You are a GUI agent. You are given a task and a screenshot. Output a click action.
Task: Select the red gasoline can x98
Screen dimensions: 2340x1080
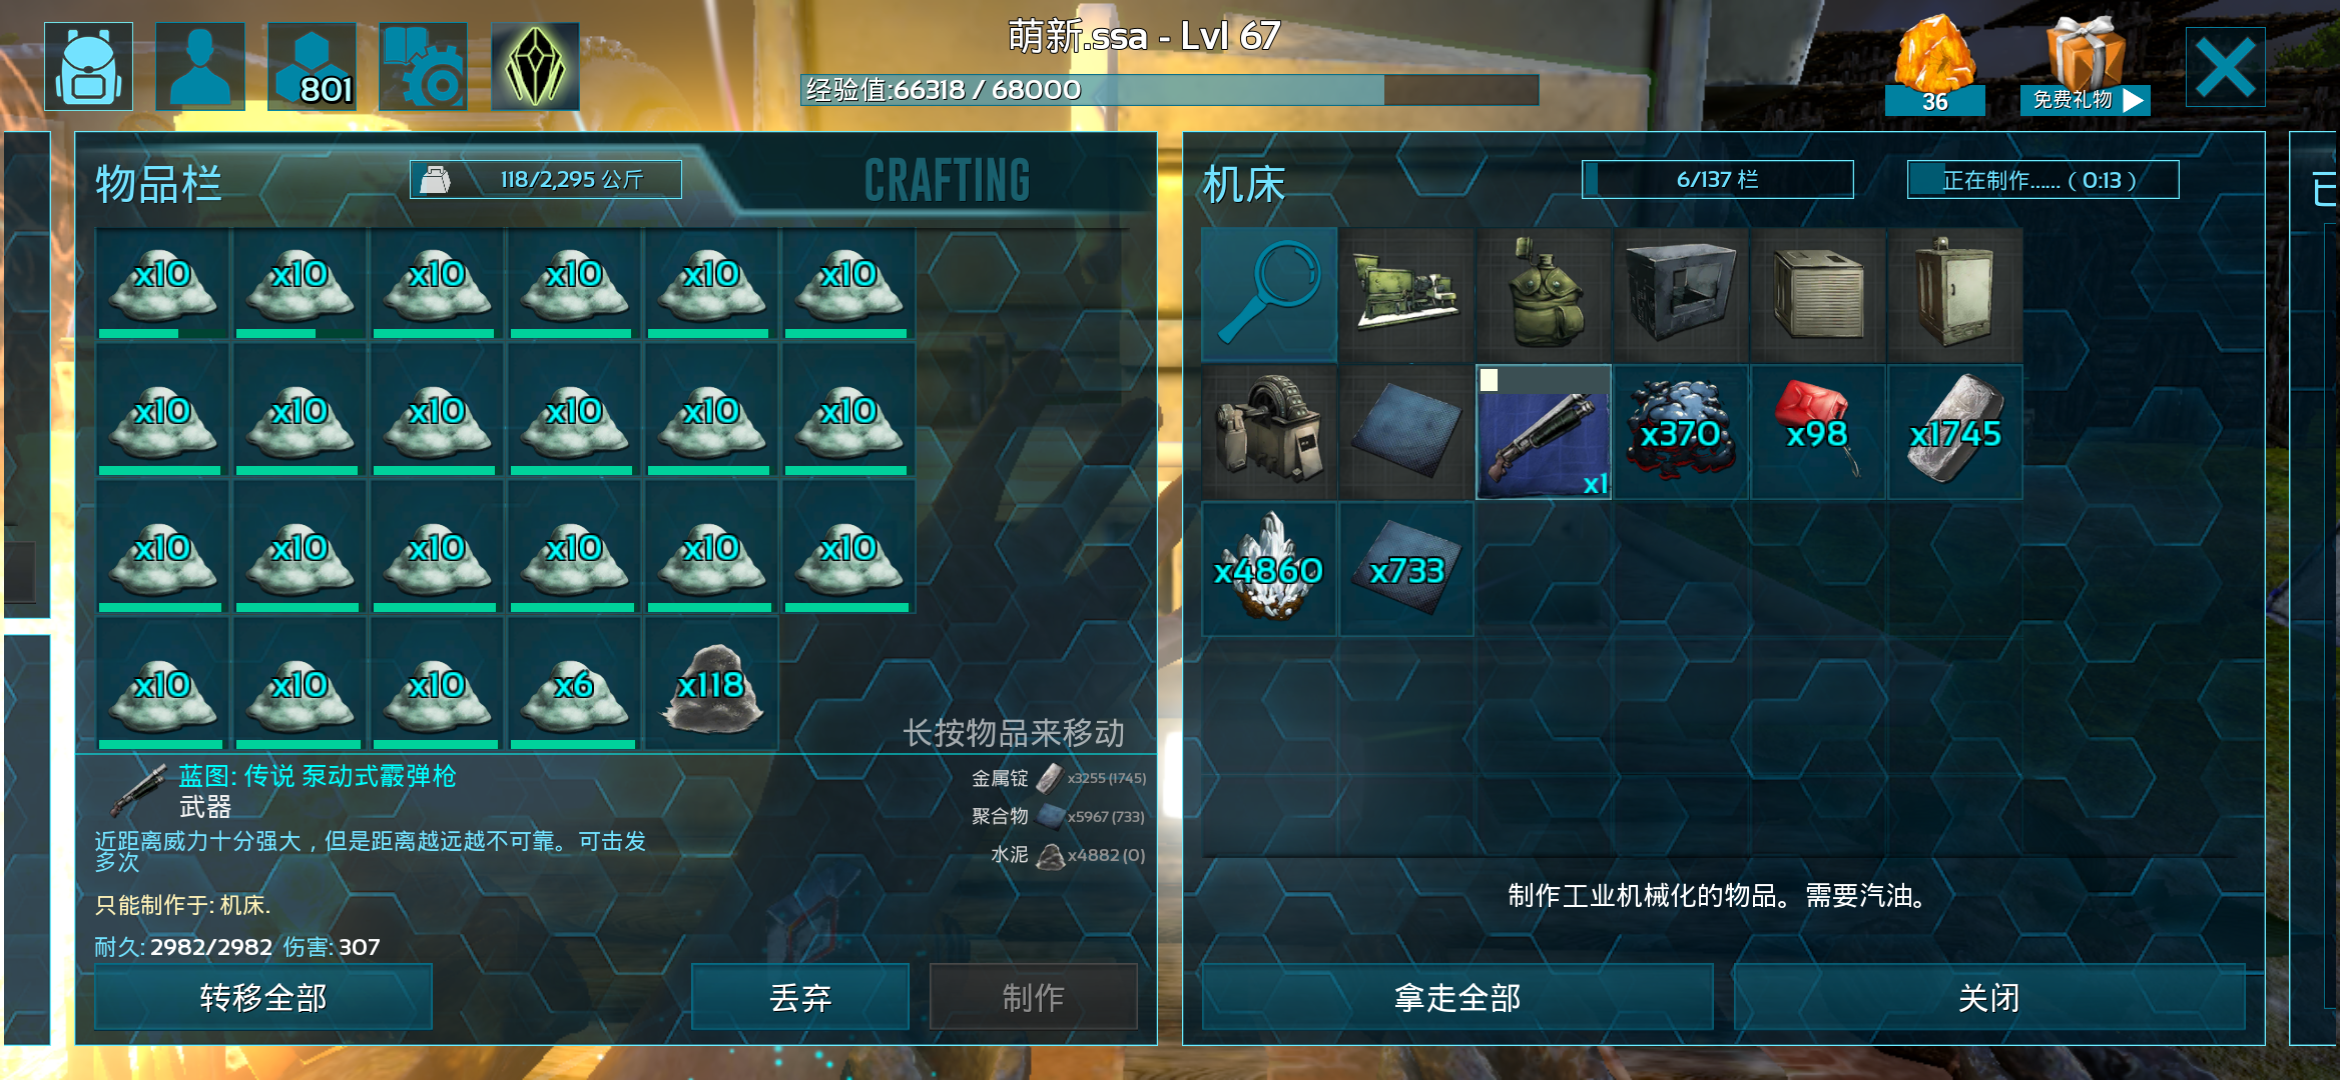1818,432
